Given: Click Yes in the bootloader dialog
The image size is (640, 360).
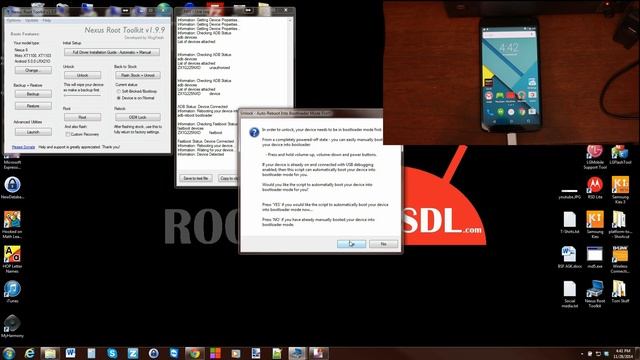Looking at the screenshot, I should (x=351, y=244).
